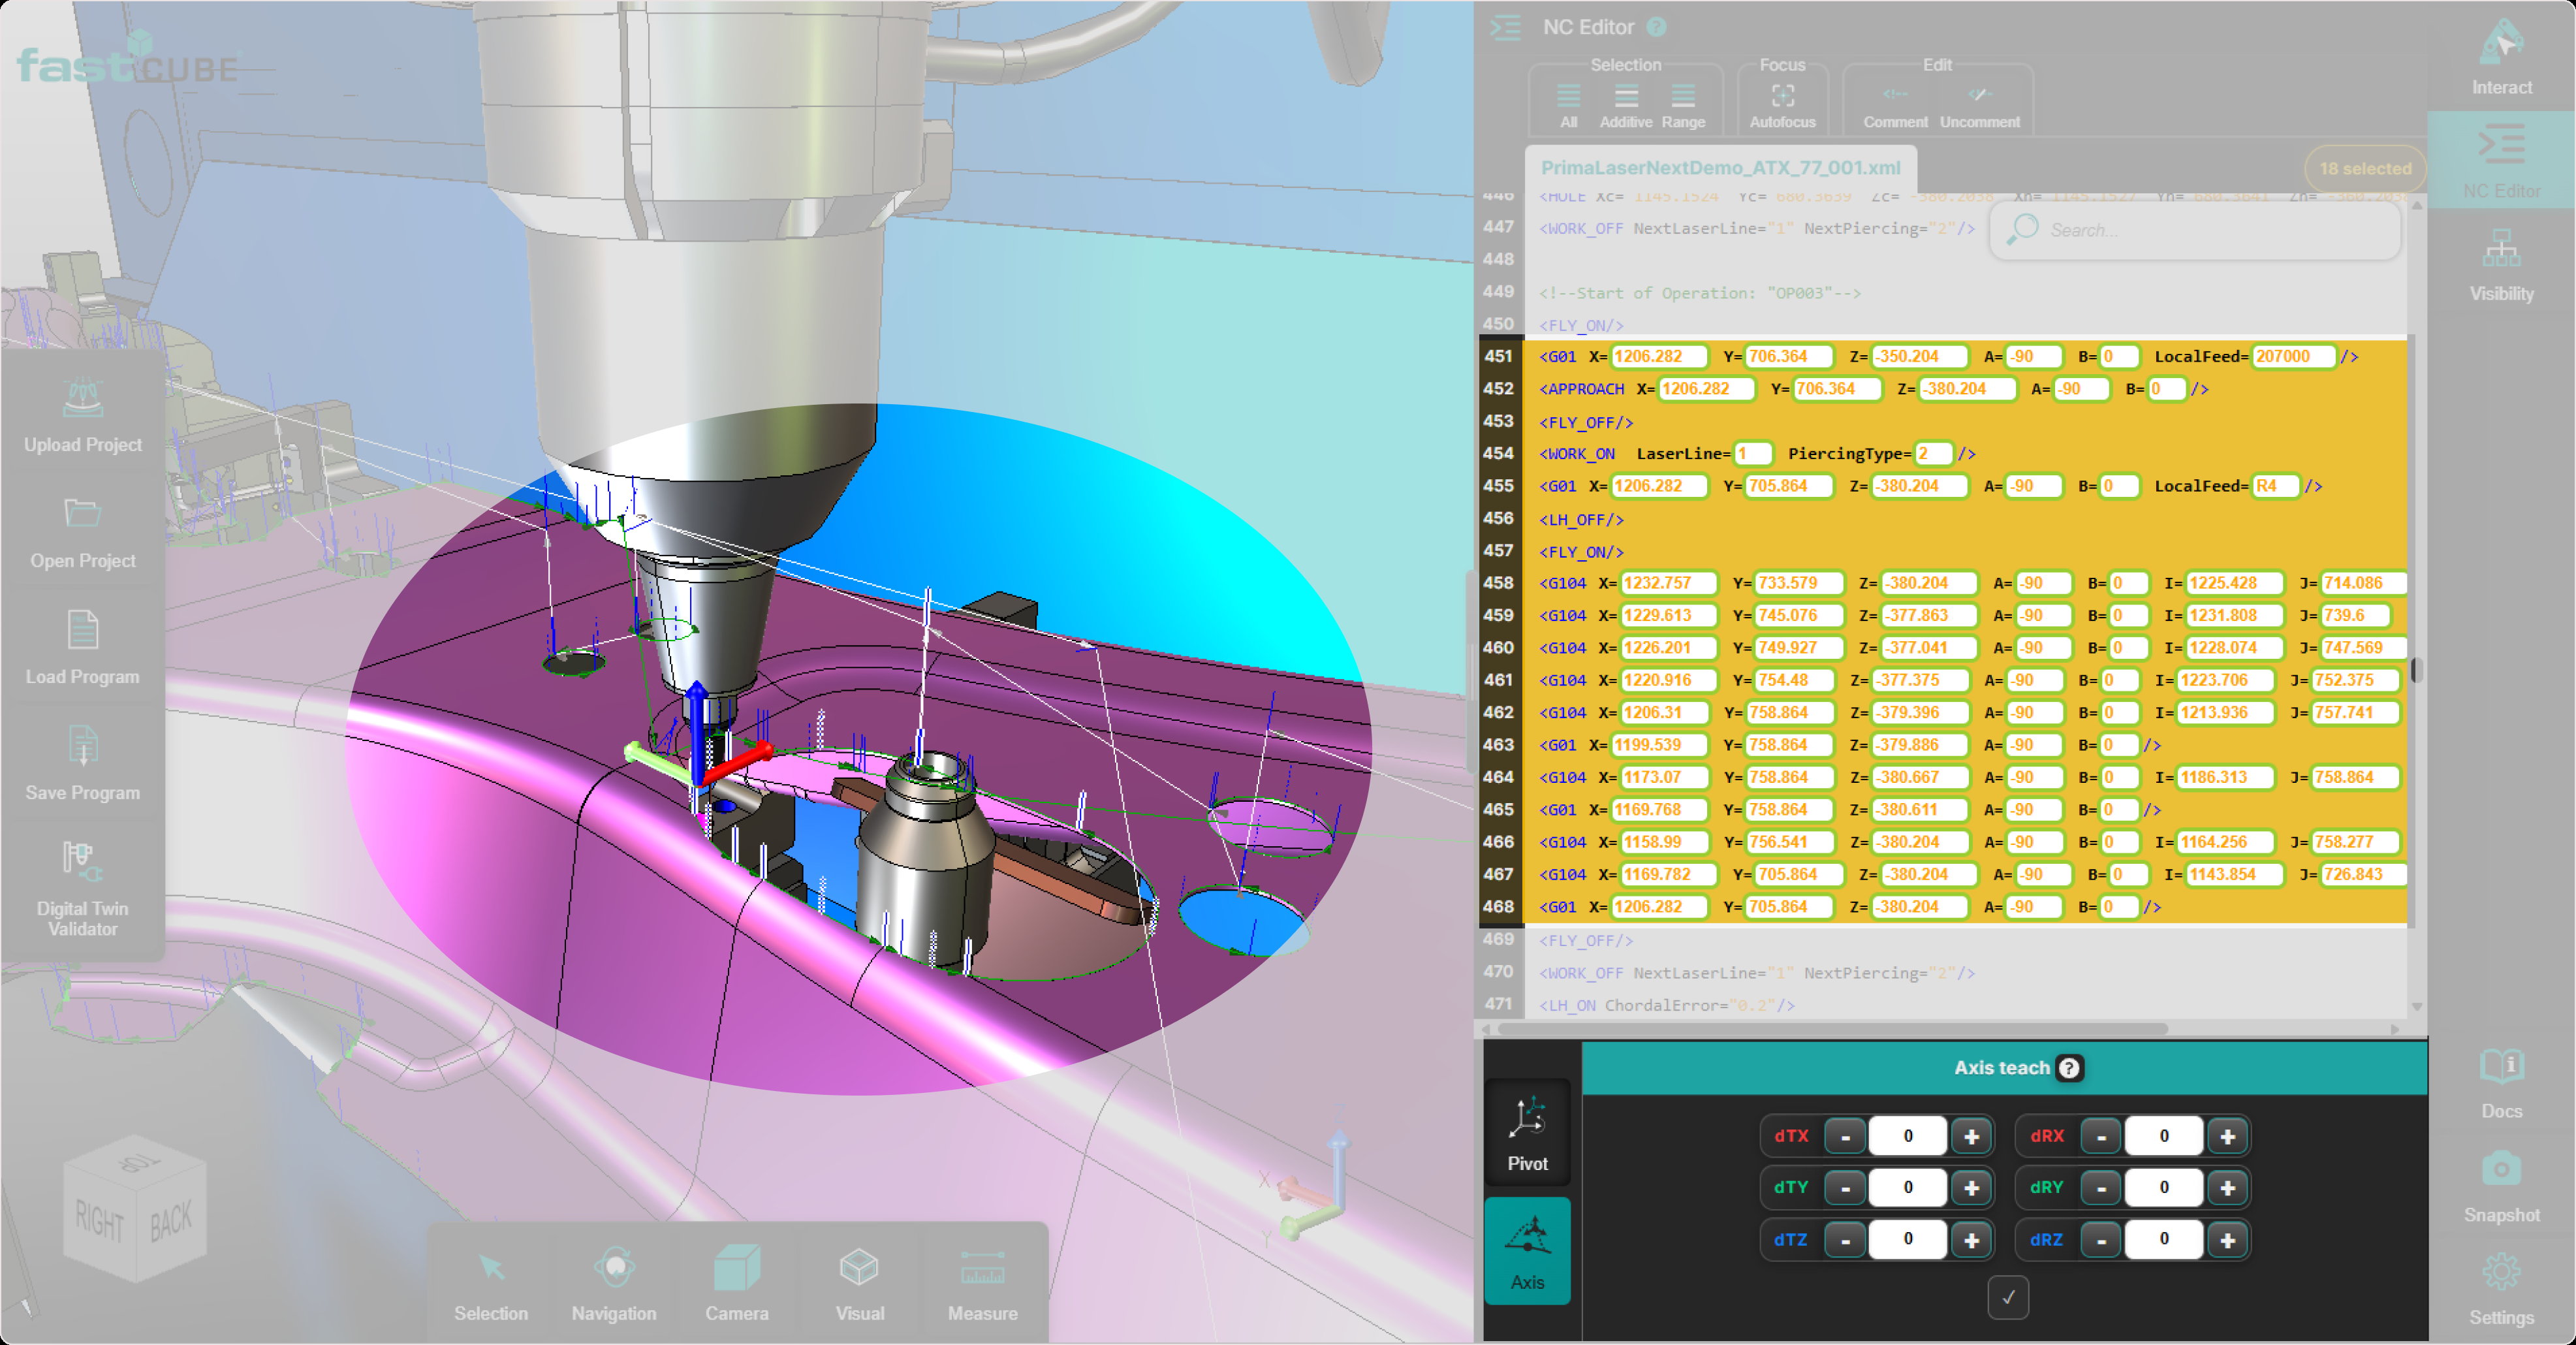Toggle Autofocus in the Focus group
This screenshot has width=2576, height=1345.
1782,106
